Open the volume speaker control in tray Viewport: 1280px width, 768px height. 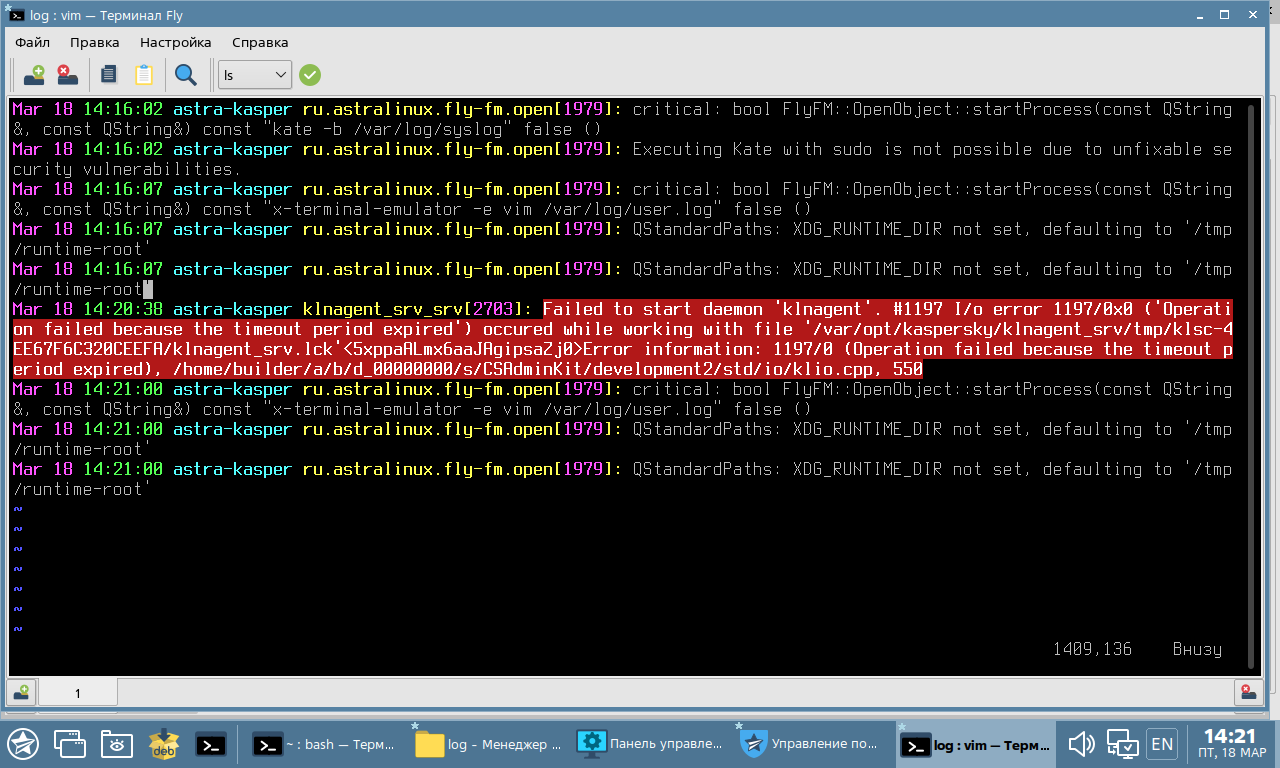pos(1081,743)
